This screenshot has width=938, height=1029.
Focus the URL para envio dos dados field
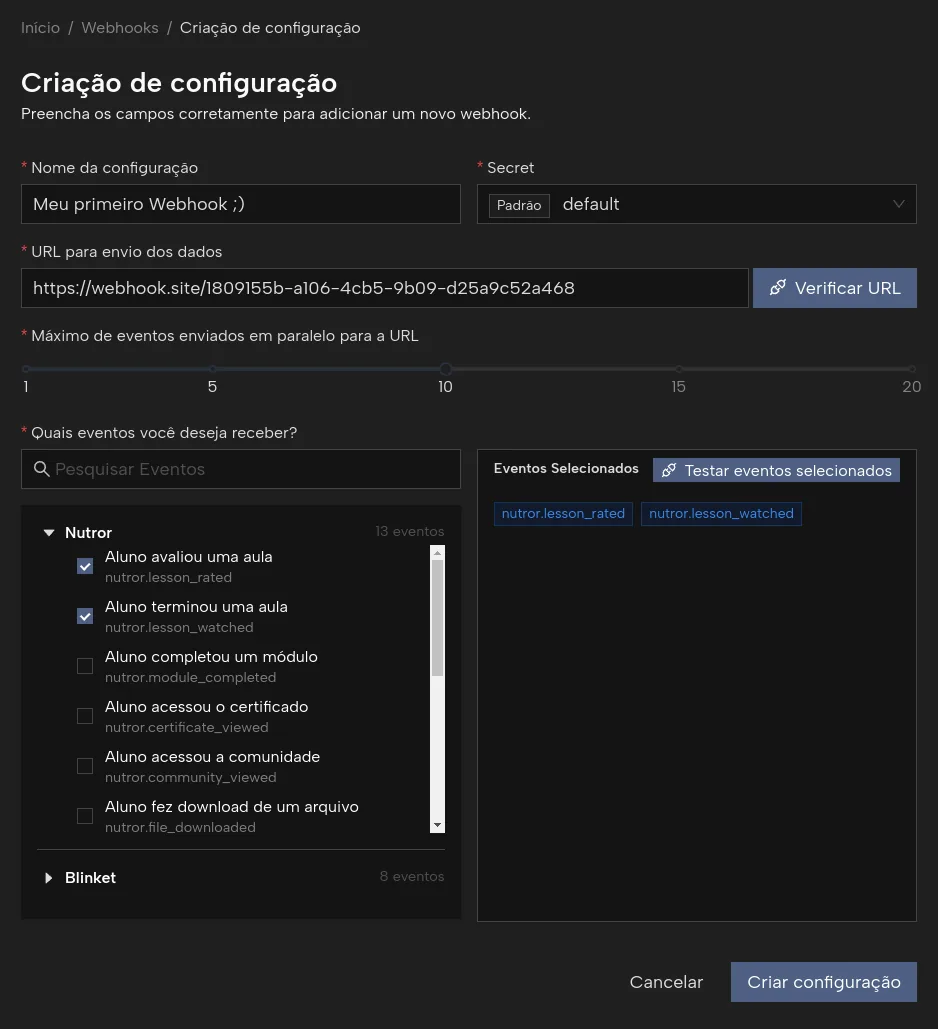(385, 287)
